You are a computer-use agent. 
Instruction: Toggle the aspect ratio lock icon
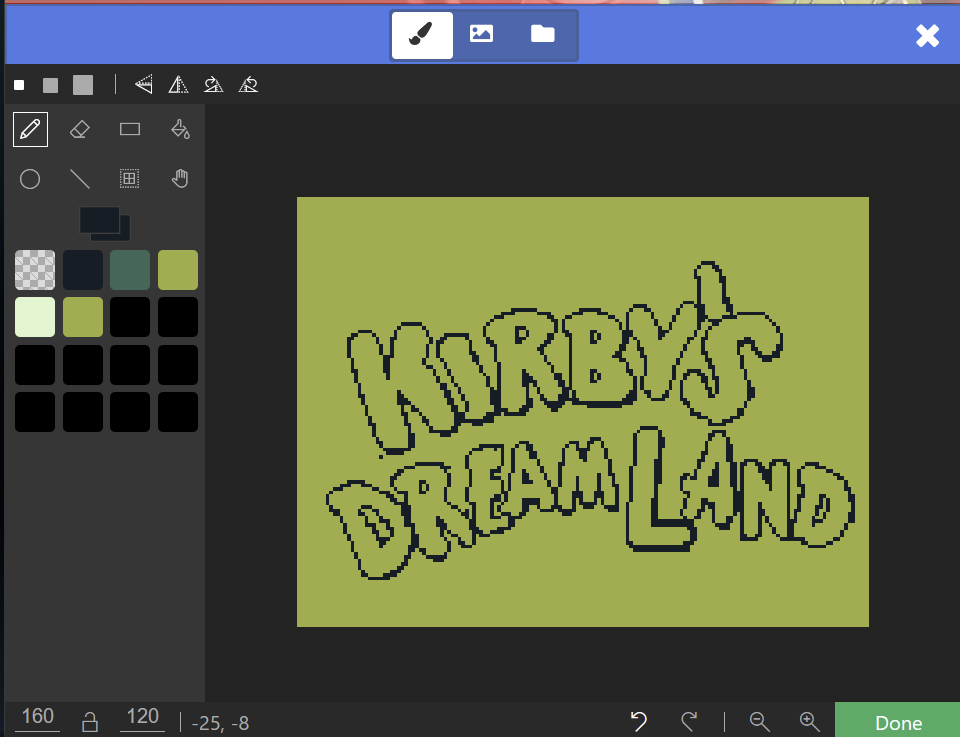tap(90, 722)
